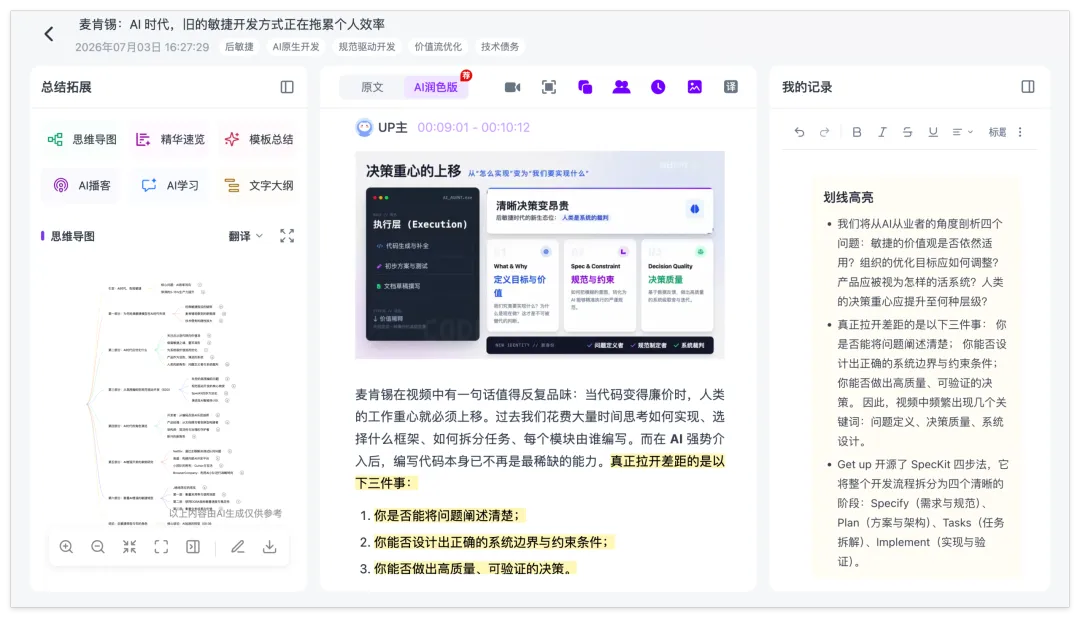Click the 价值流优化 tag

pos(438,47)
